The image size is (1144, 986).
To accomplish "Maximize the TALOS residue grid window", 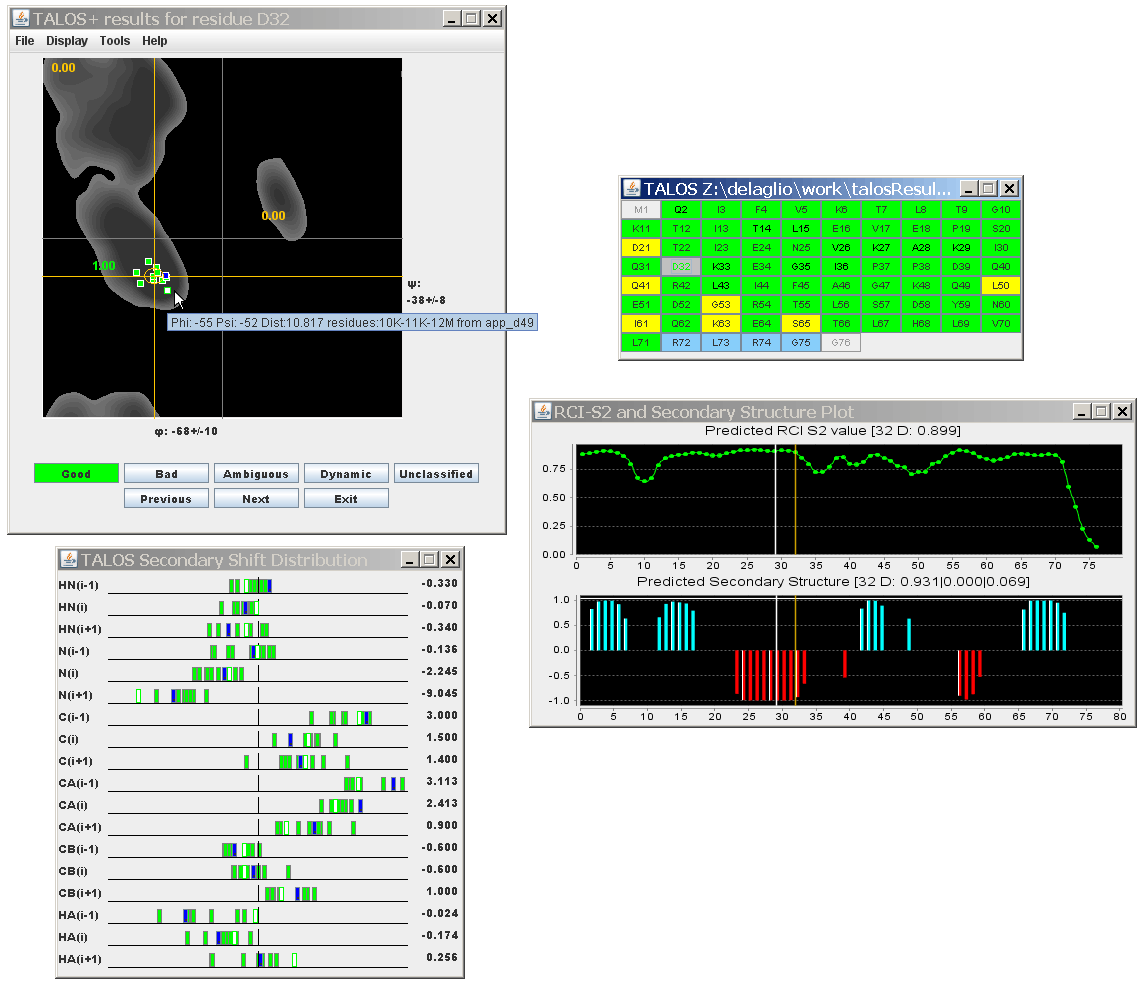I will (x=989, y=189).
